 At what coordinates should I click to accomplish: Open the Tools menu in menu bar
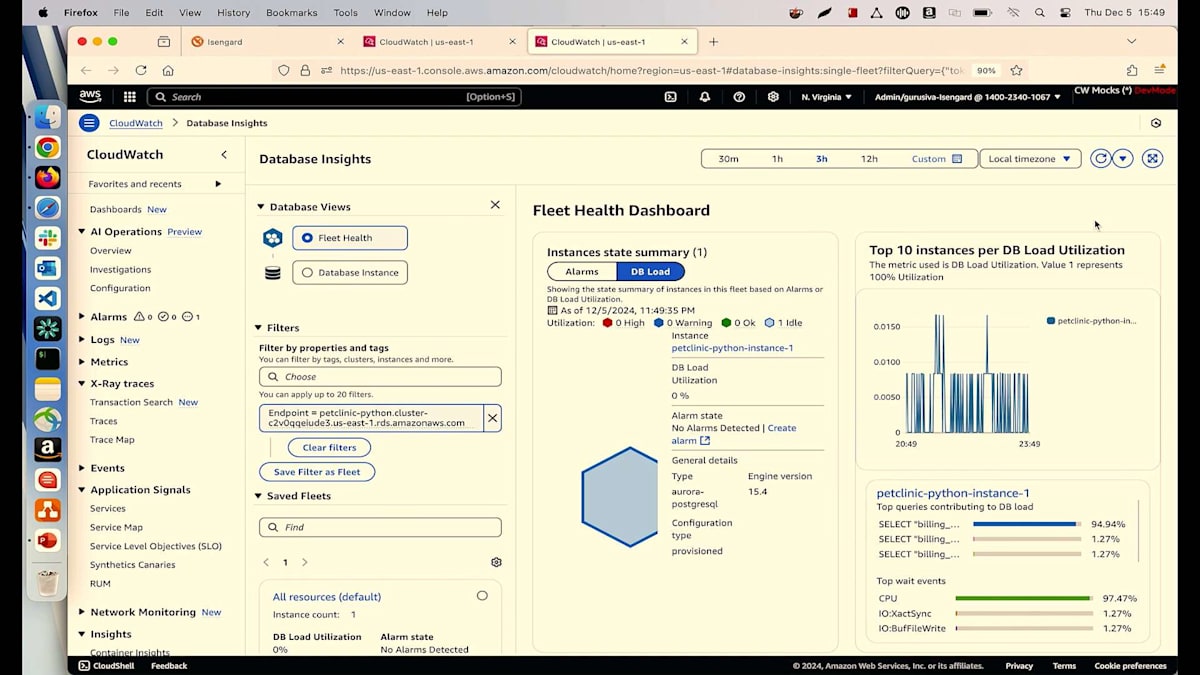[345, 13]
